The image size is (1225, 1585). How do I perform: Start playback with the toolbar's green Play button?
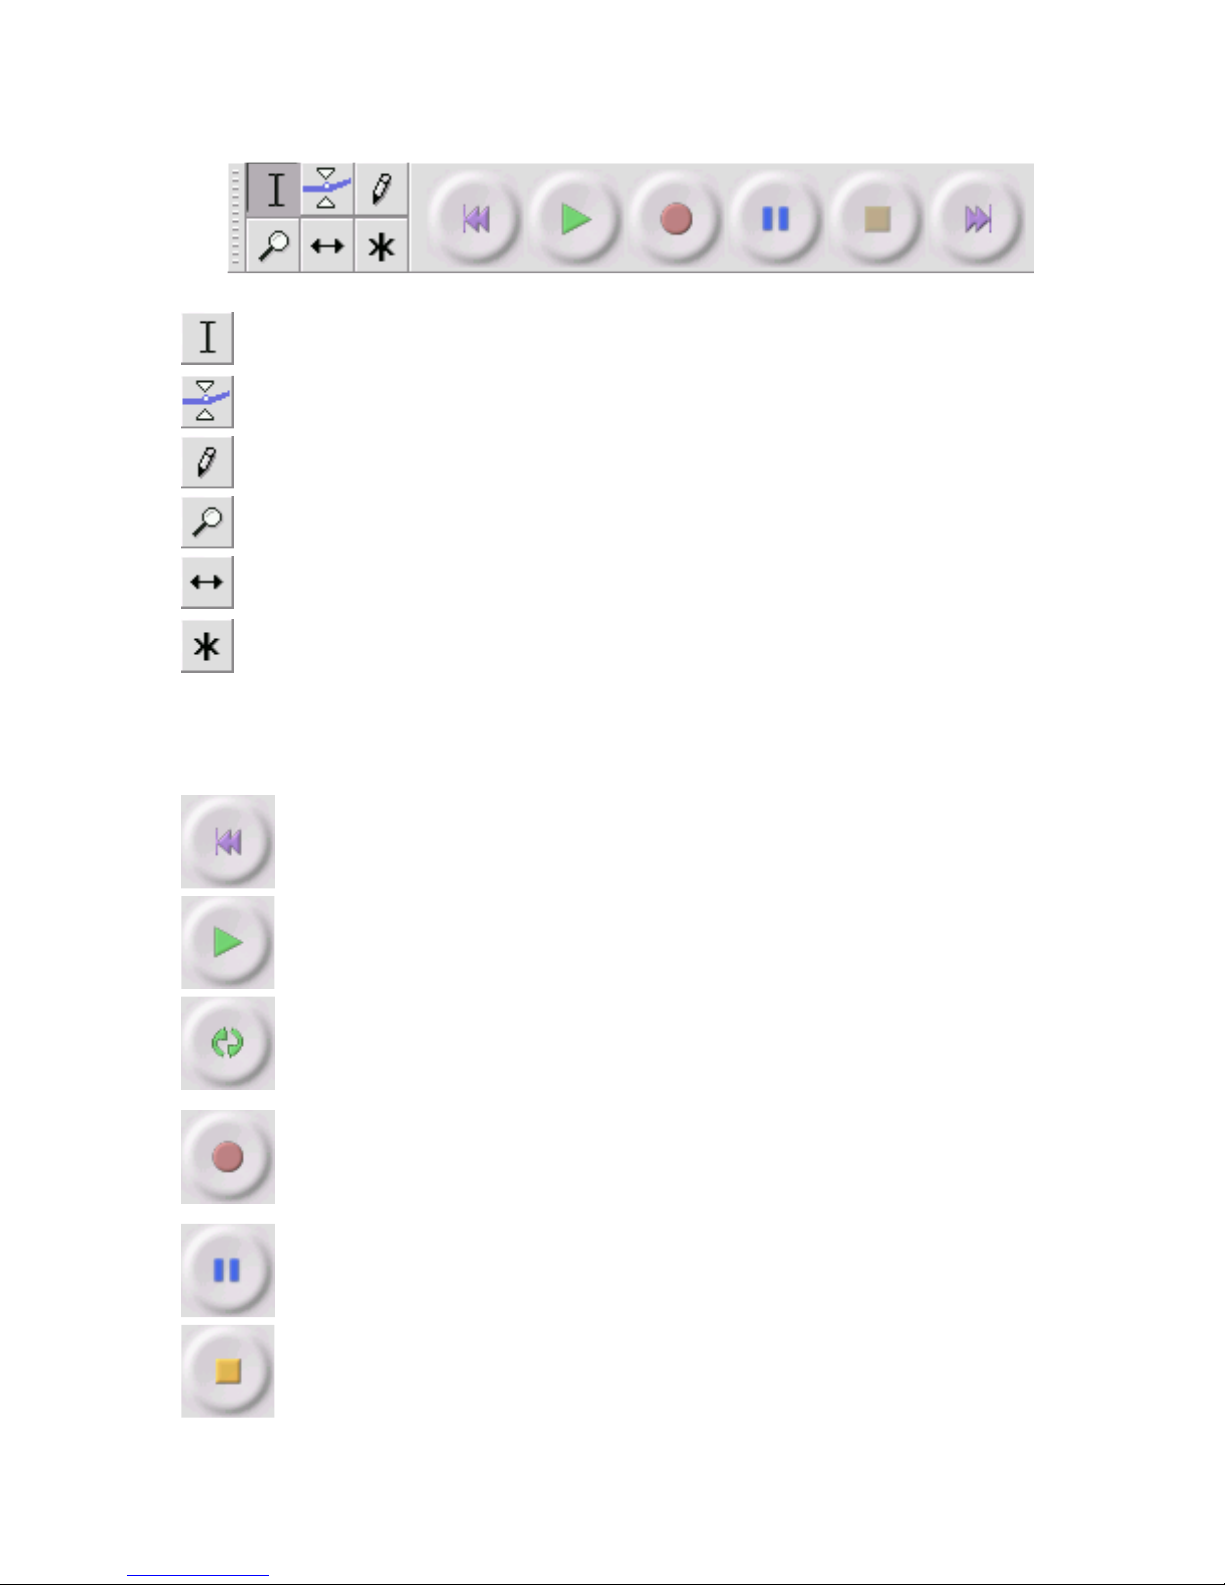(x=575, y=218)
